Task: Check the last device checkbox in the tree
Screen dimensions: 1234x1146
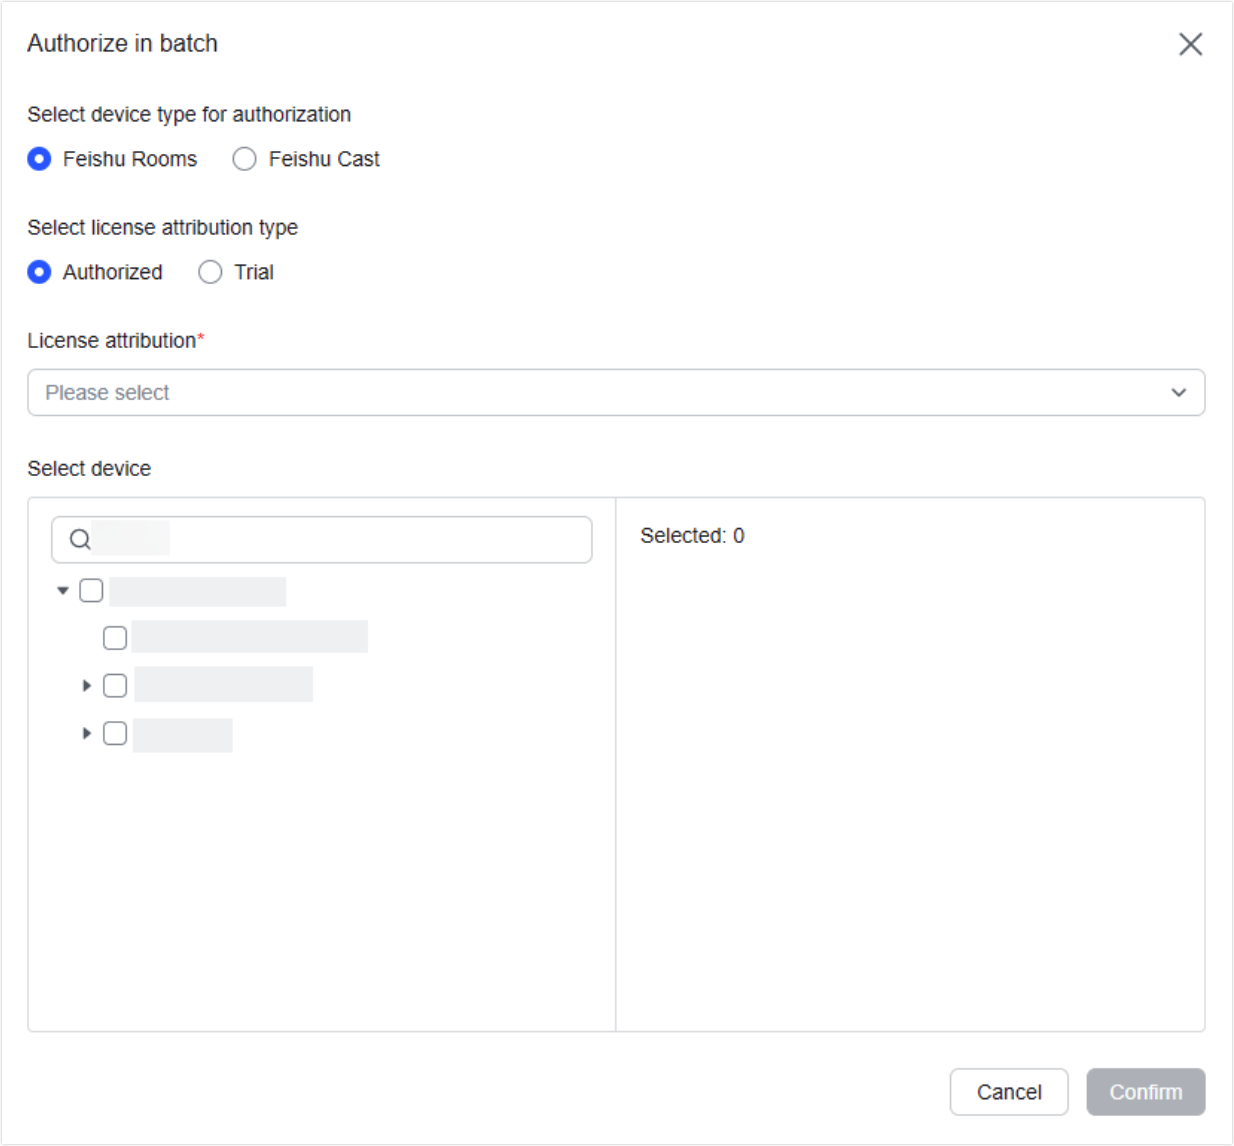Action: tap(115, 733)
